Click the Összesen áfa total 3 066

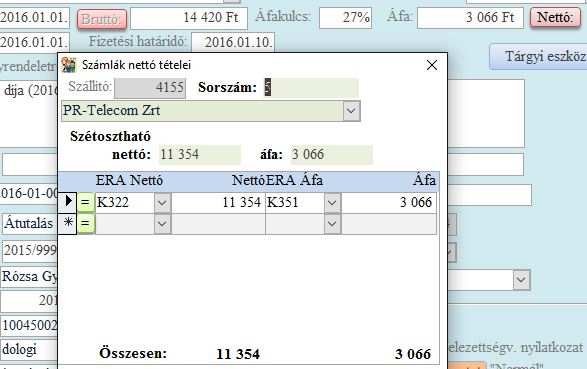click(x=413, y=354)
